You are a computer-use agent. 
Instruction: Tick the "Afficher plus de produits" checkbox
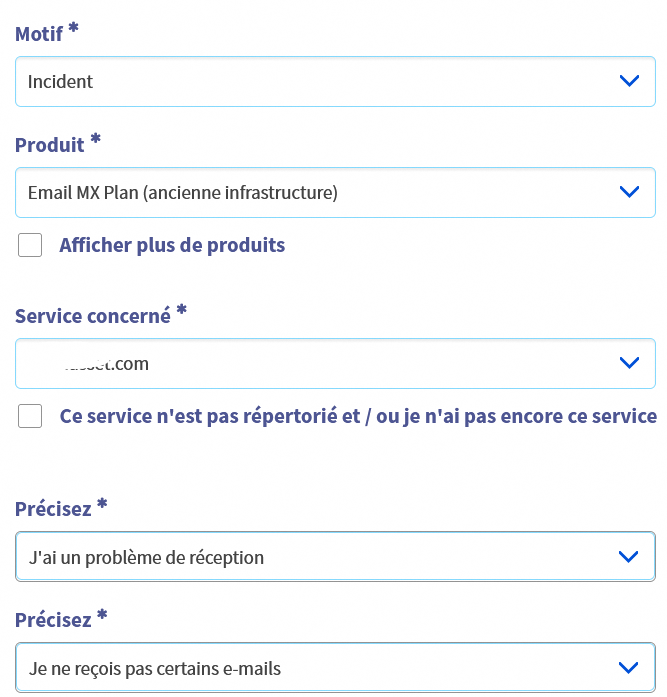point(30,245)
